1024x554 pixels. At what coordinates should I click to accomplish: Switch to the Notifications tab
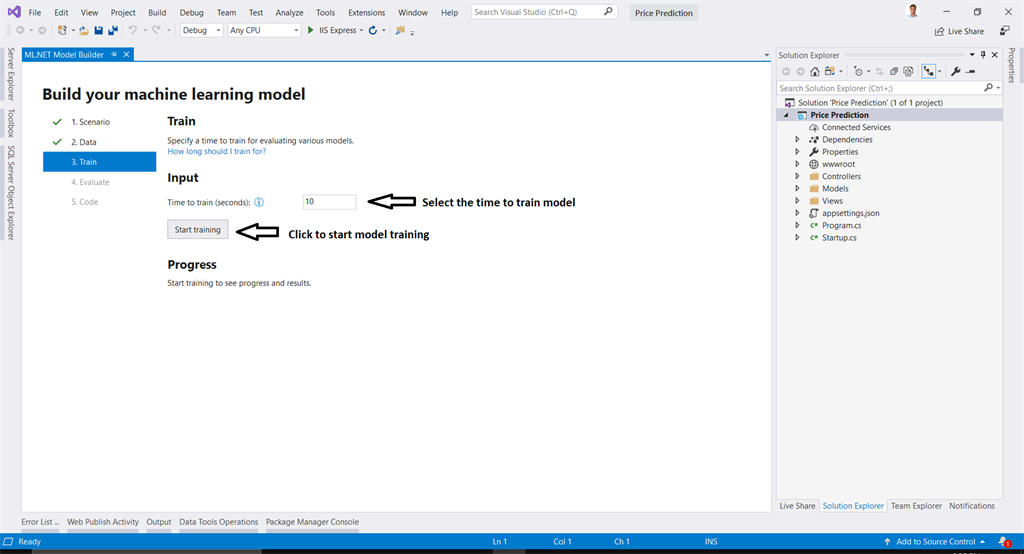[x=972, y=506]
